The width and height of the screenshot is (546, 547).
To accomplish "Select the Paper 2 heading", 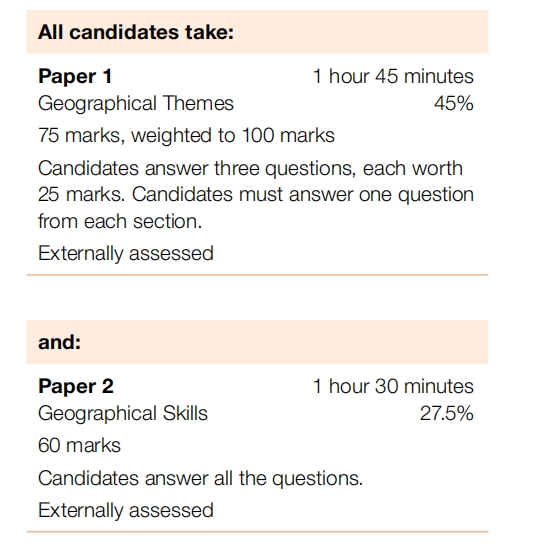I will click(x=76, y=386).
